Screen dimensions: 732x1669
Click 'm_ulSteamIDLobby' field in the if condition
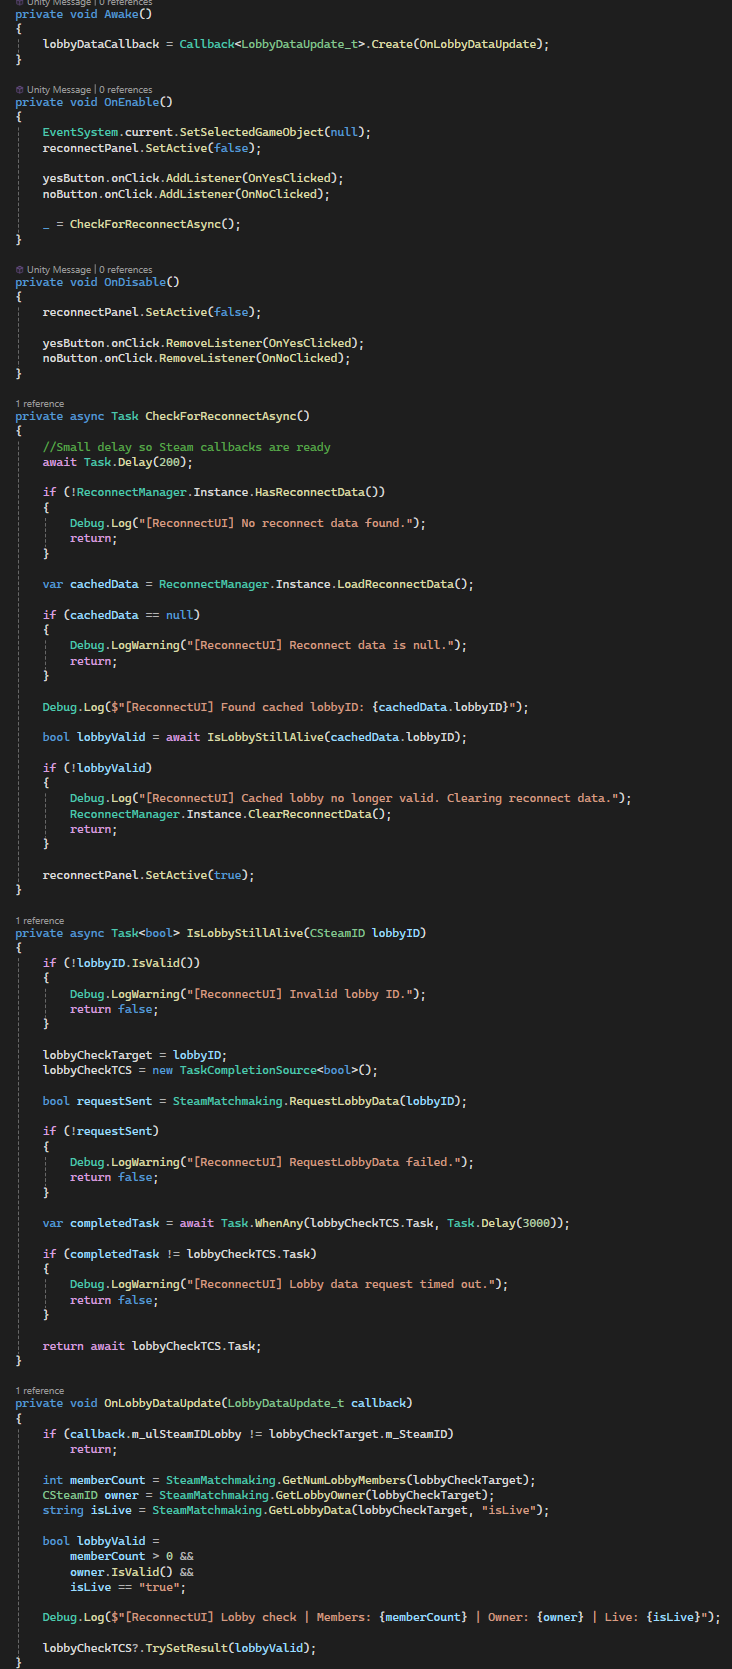[x=186, y=1434]
